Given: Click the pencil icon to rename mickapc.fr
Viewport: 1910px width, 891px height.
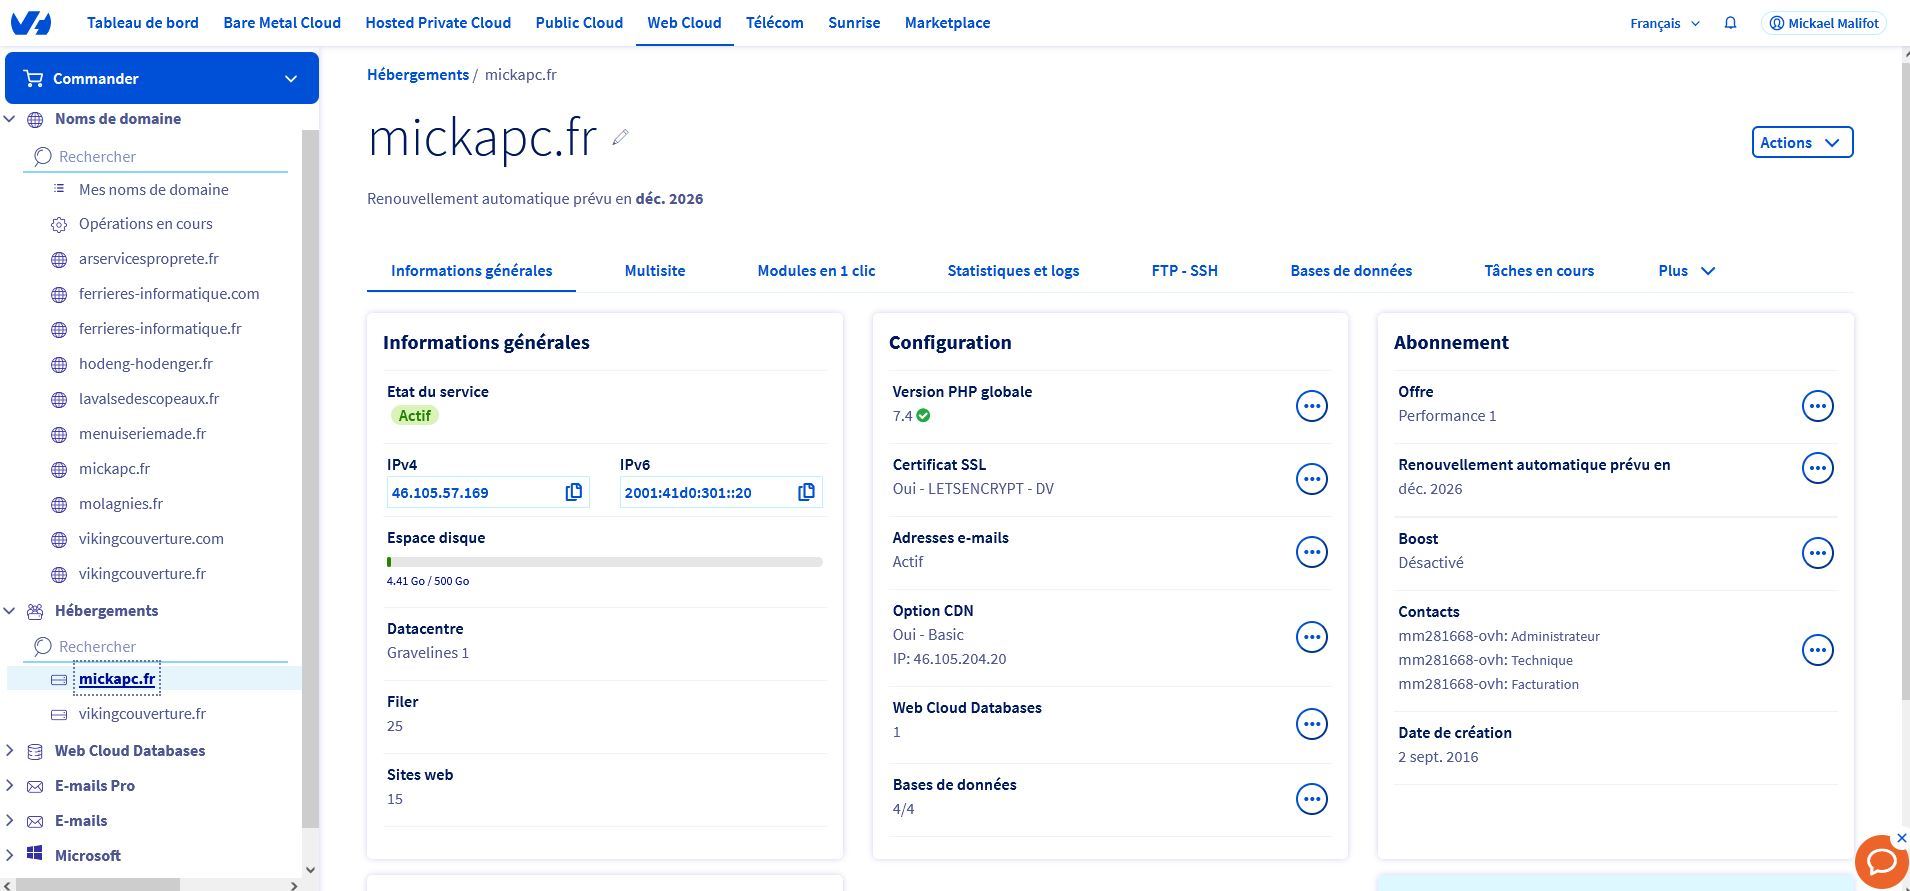Looking at the screenshot, I should click(620, 138).
